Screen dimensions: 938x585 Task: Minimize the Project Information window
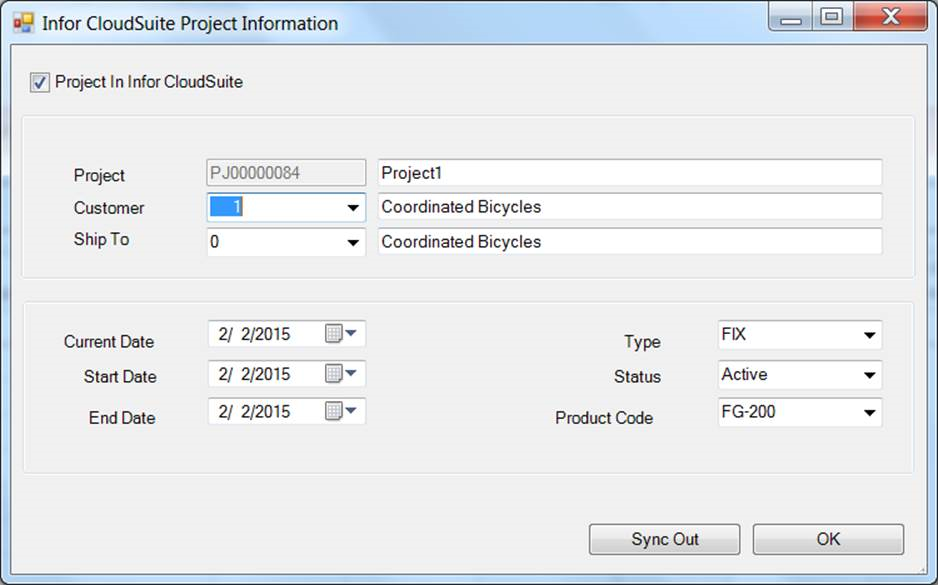[x=791, y=17]
